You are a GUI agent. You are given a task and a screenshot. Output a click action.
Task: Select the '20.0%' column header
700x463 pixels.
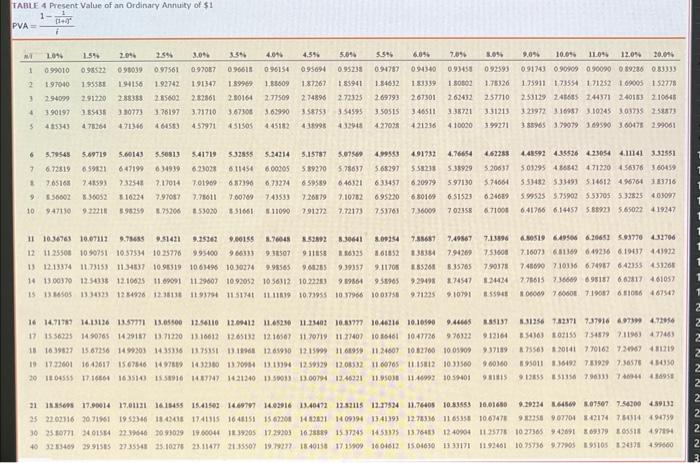point(664,55)
